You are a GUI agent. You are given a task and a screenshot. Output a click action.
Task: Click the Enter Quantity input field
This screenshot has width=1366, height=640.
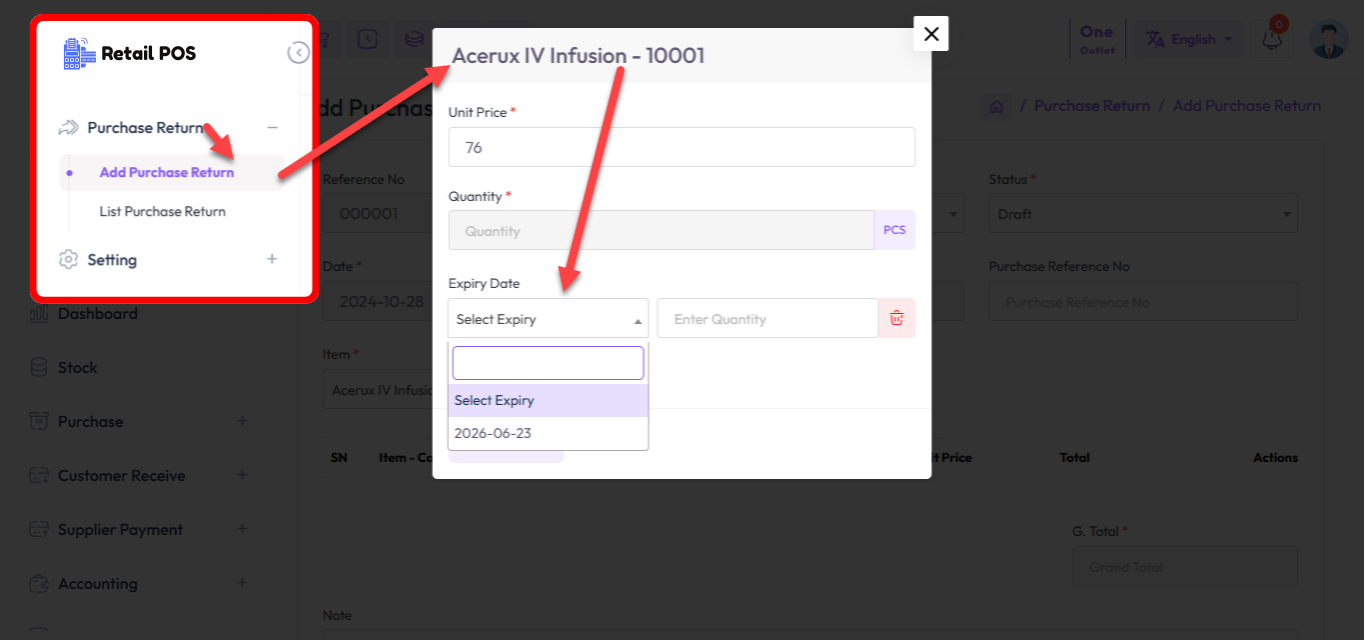click(x=767, y=319)
